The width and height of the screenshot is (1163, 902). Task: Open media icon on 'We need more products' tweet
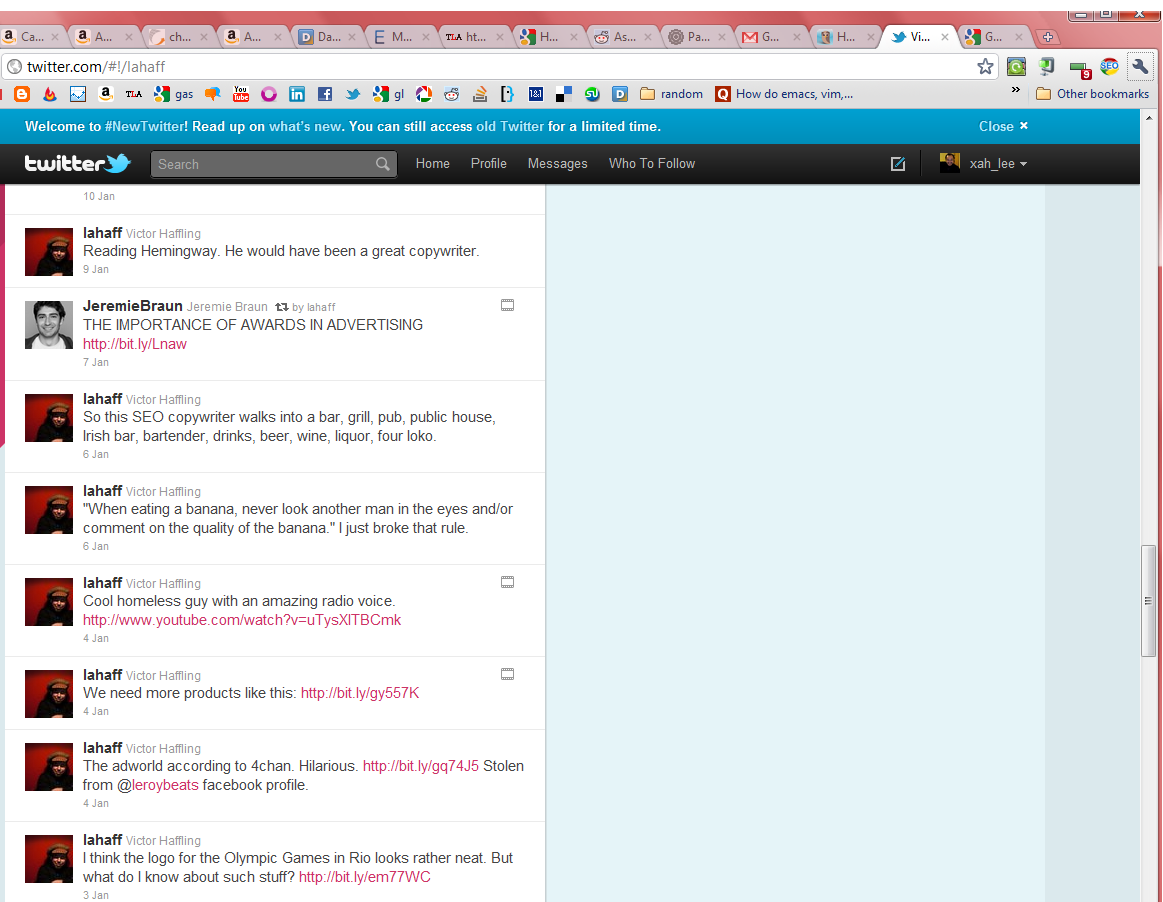[507, 674]
